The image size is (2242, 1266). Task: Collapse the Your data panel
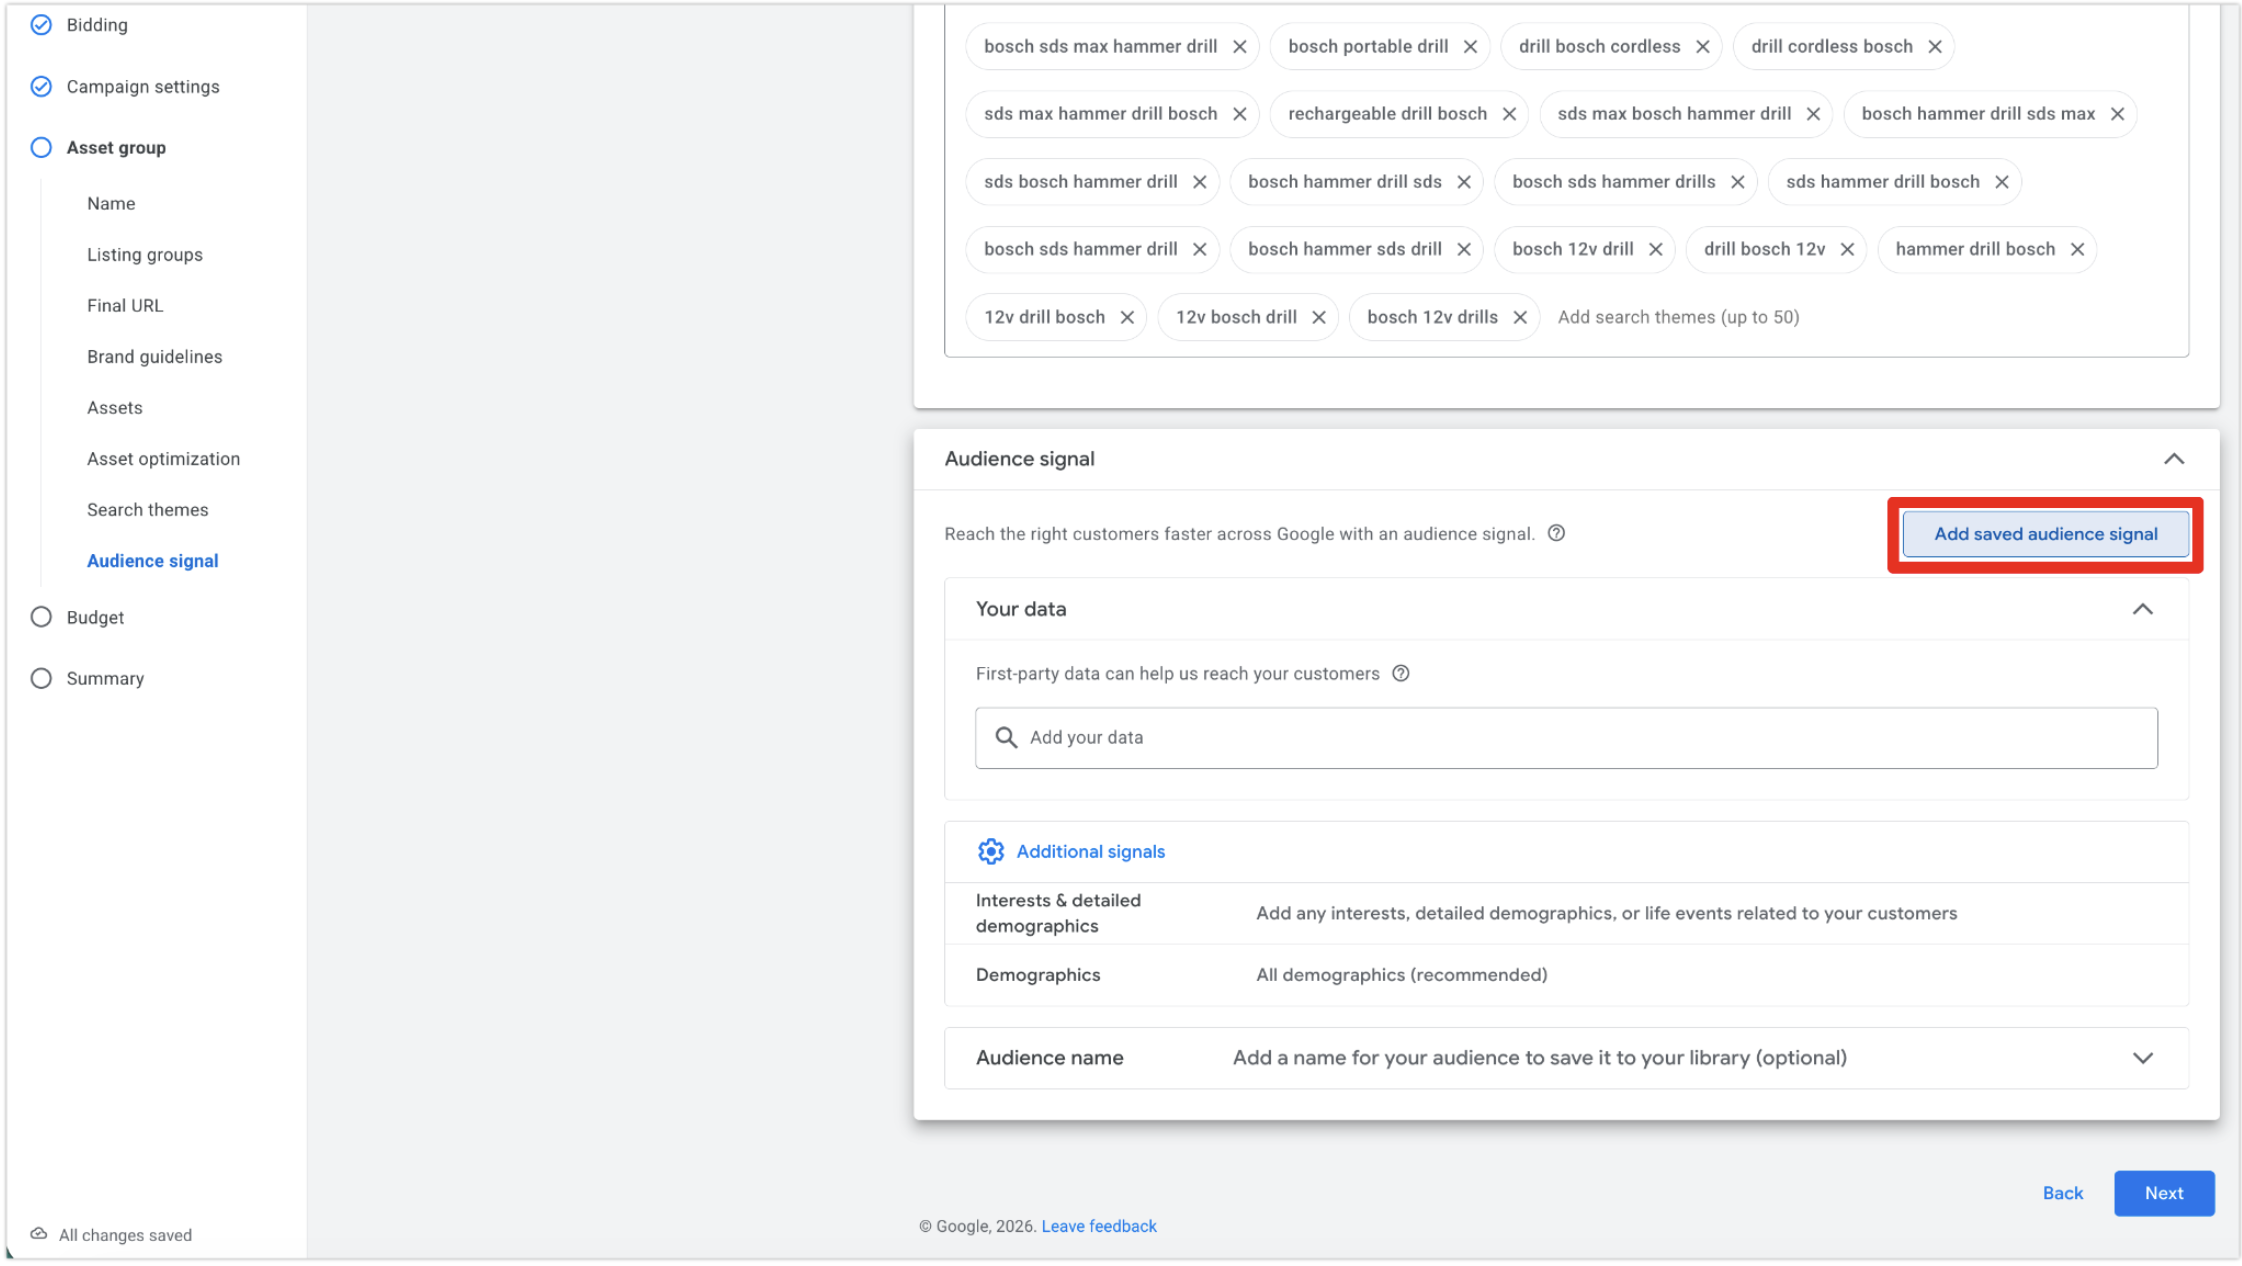2142,609
